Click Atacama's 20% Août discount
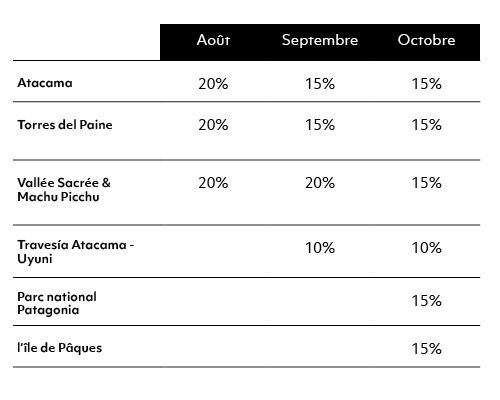Screen dimensions: 500x400 coord(213,84)
